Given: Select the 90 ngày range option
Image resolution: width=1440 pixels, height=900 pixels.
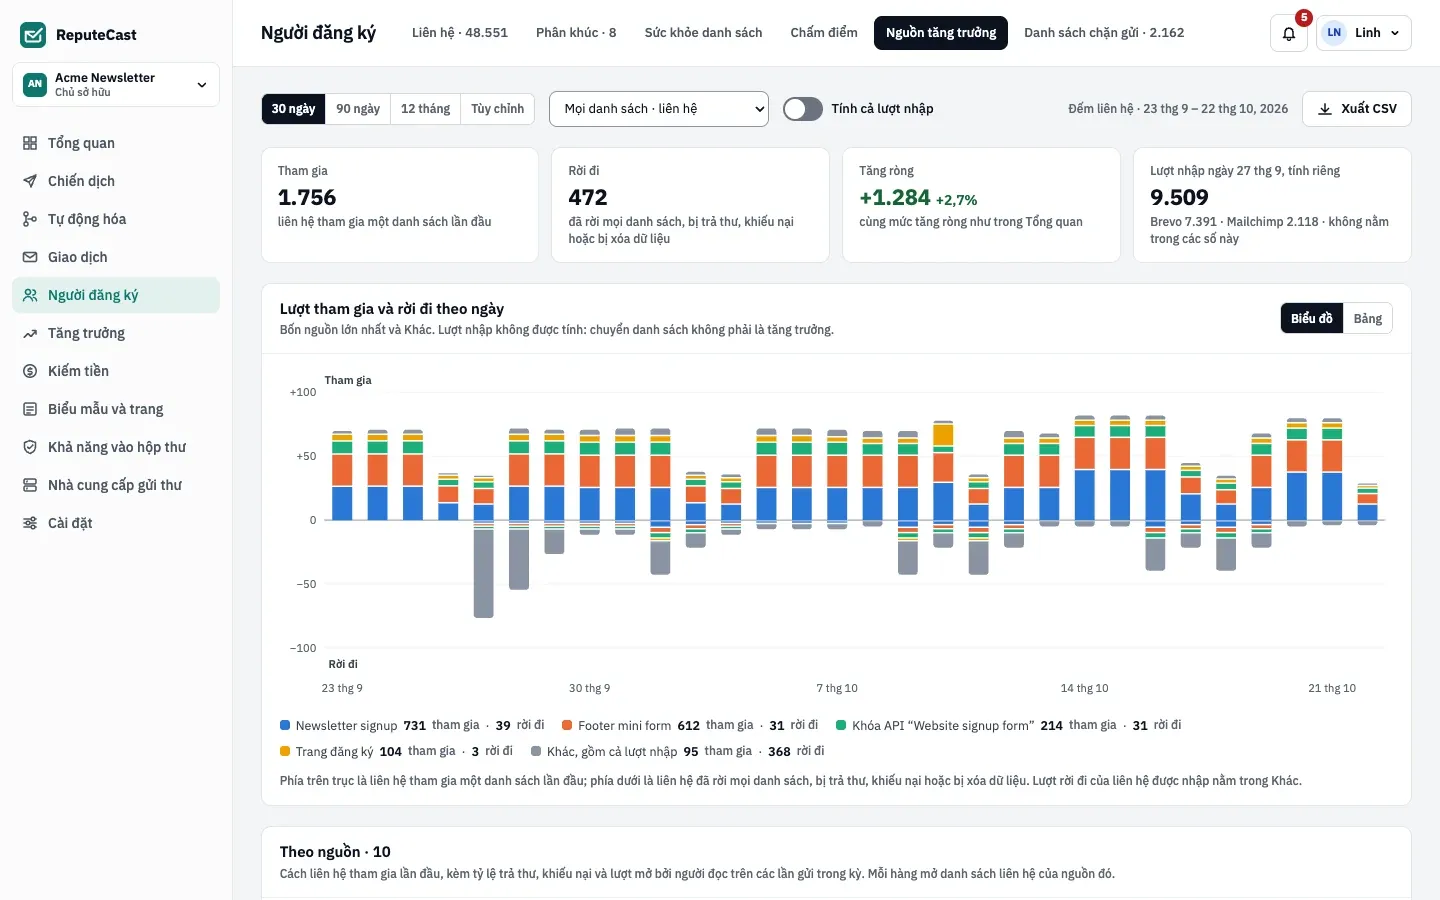Looking at the screenshot, I should point(358,109).
